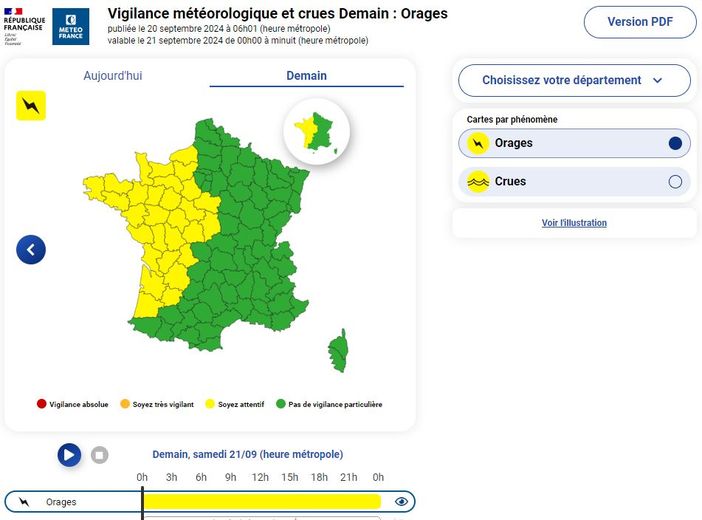Screen dimensions: 702x520
Task: Toggle the Orages timeline eye icon
Action: click(x=401, y=501)
